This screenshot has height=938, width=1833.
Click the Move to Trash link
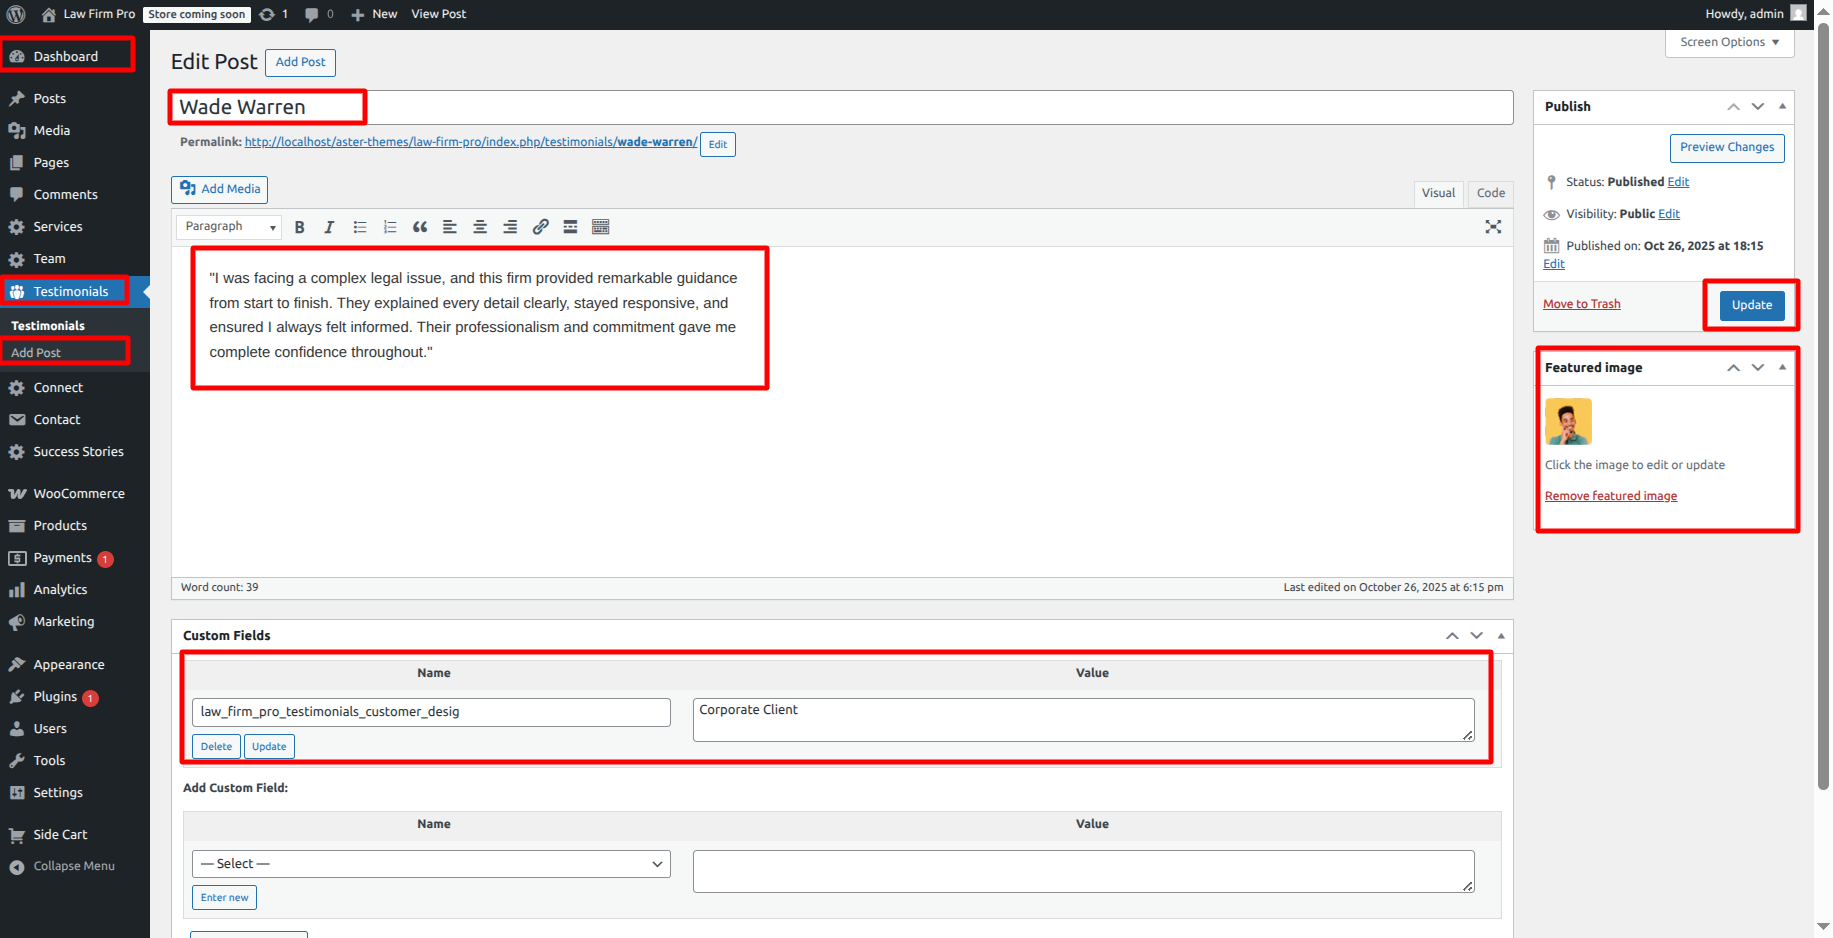coord(1581,304)
